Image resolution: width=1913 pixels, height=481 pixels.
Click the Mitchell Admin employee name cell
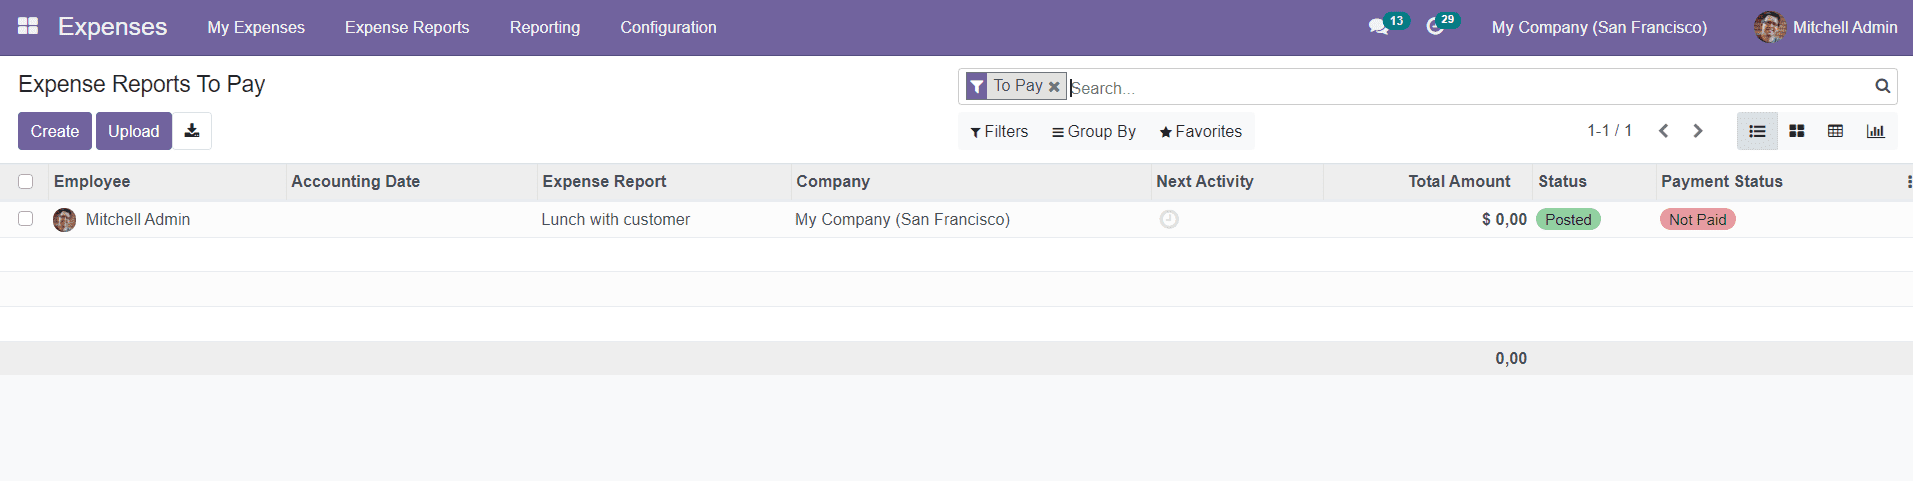click(x=138, y=220)
